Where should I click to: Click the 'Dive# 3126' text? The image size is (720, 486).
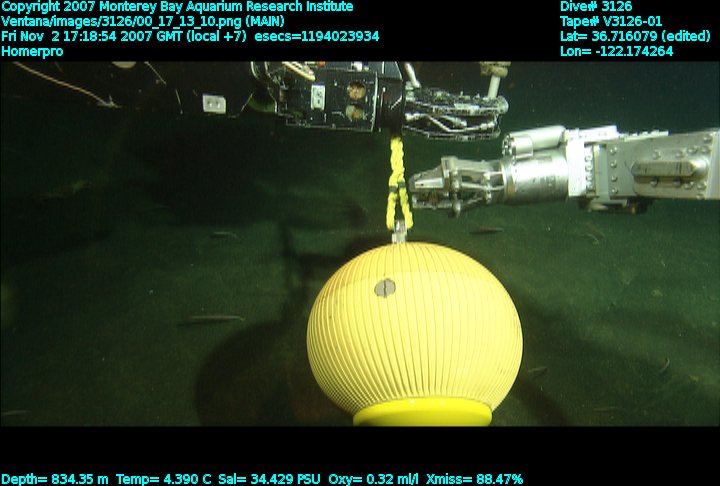tap(596, 6)
